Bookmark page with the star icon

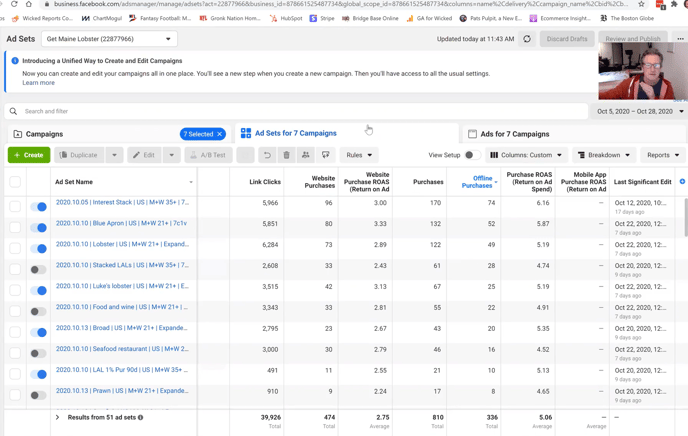pos(641,4)
